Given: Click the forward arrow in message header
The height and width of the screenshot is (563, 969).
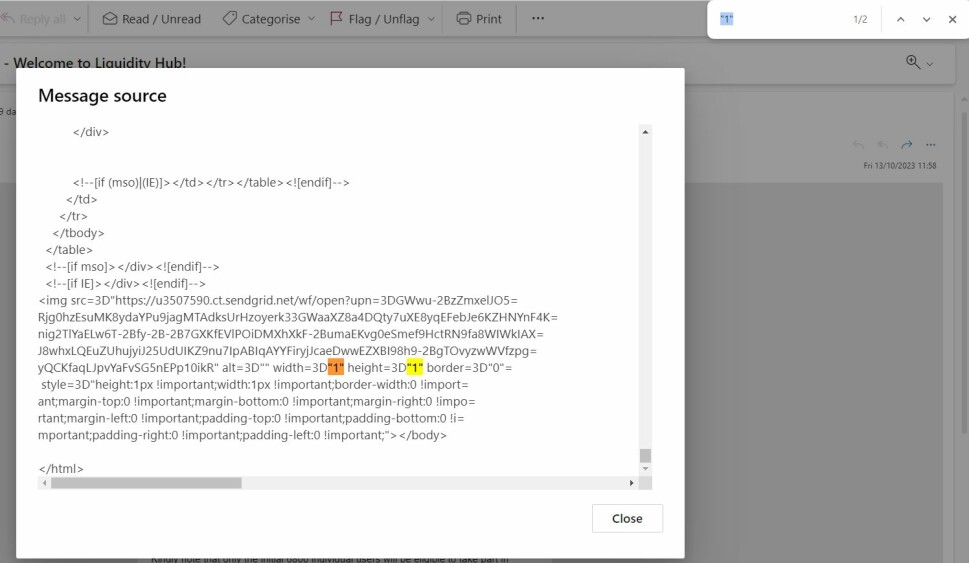Looking at the screenshot, I should [906, 145].
